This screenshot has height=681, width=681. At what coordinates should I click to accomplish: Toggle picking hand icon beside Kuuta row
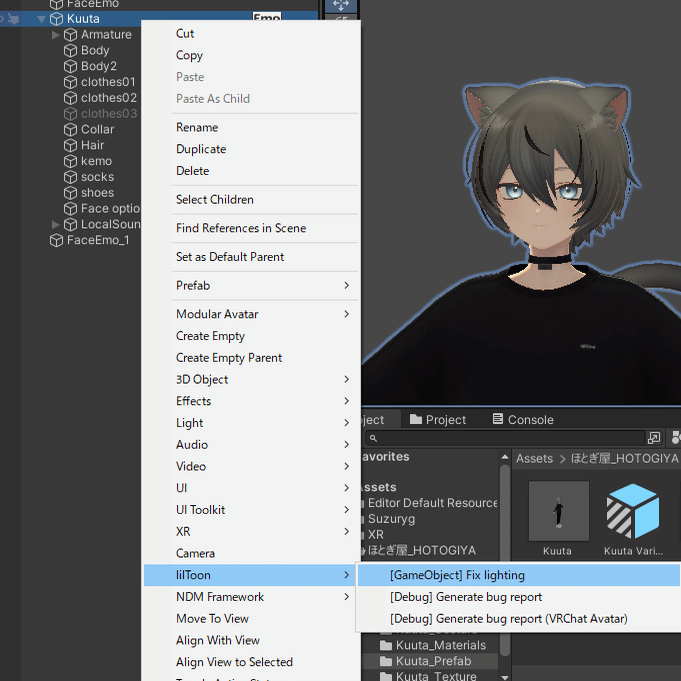point(13,19)
